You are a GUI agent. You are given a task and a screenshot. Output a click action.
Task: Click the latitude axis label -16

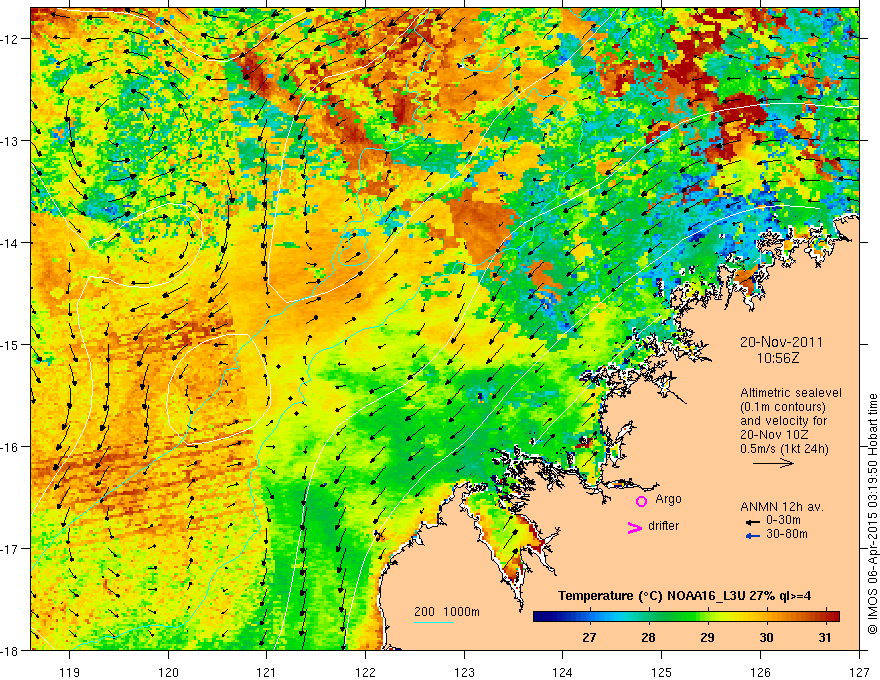10,447
